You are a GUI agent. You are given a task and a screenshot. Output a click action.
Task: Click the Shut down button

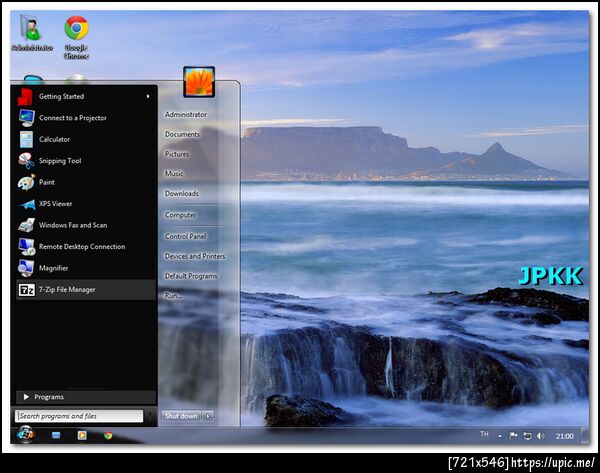(x=182, y=416)
